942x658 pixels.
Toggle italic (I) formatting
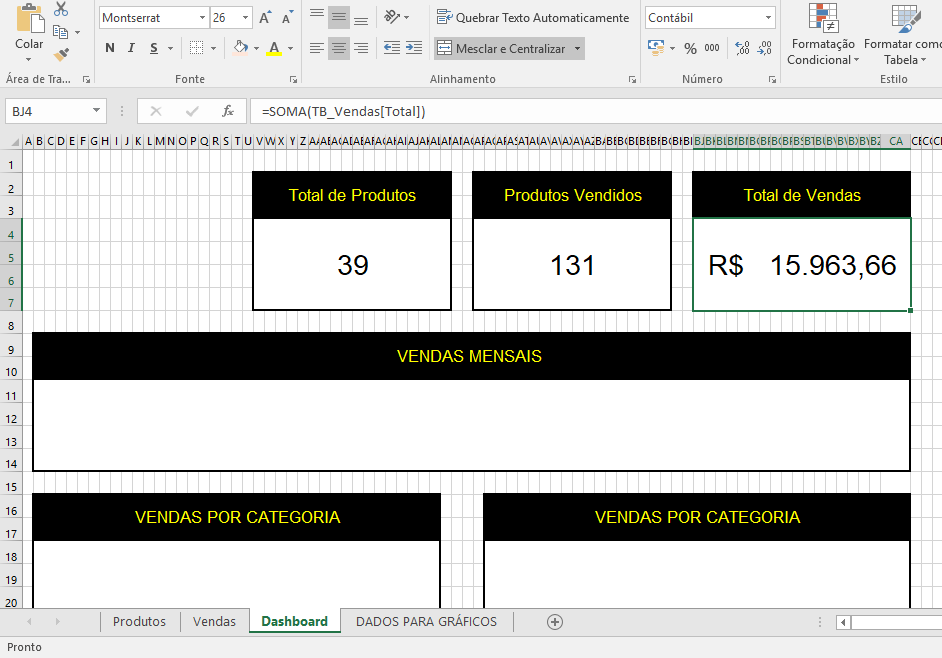(132, 48)
